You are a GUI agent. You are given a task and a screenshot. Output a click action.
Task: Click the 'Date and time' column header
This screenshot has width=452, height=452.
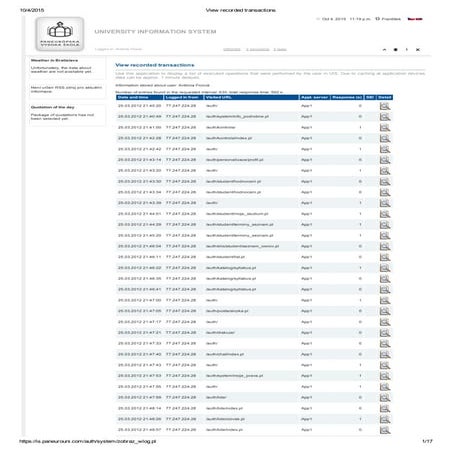[x=140, y=97]
